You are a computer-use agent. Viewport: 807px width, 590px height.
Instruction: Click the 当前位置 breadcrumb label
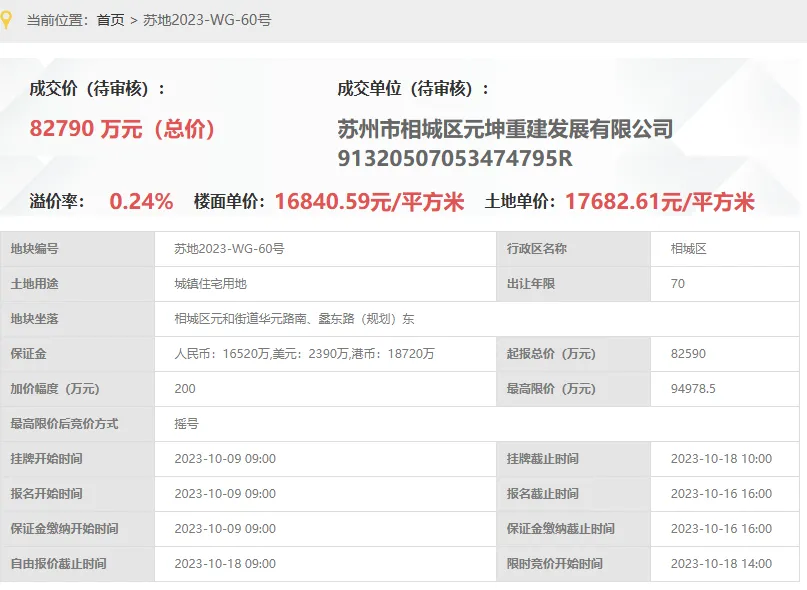pos(57,20)
